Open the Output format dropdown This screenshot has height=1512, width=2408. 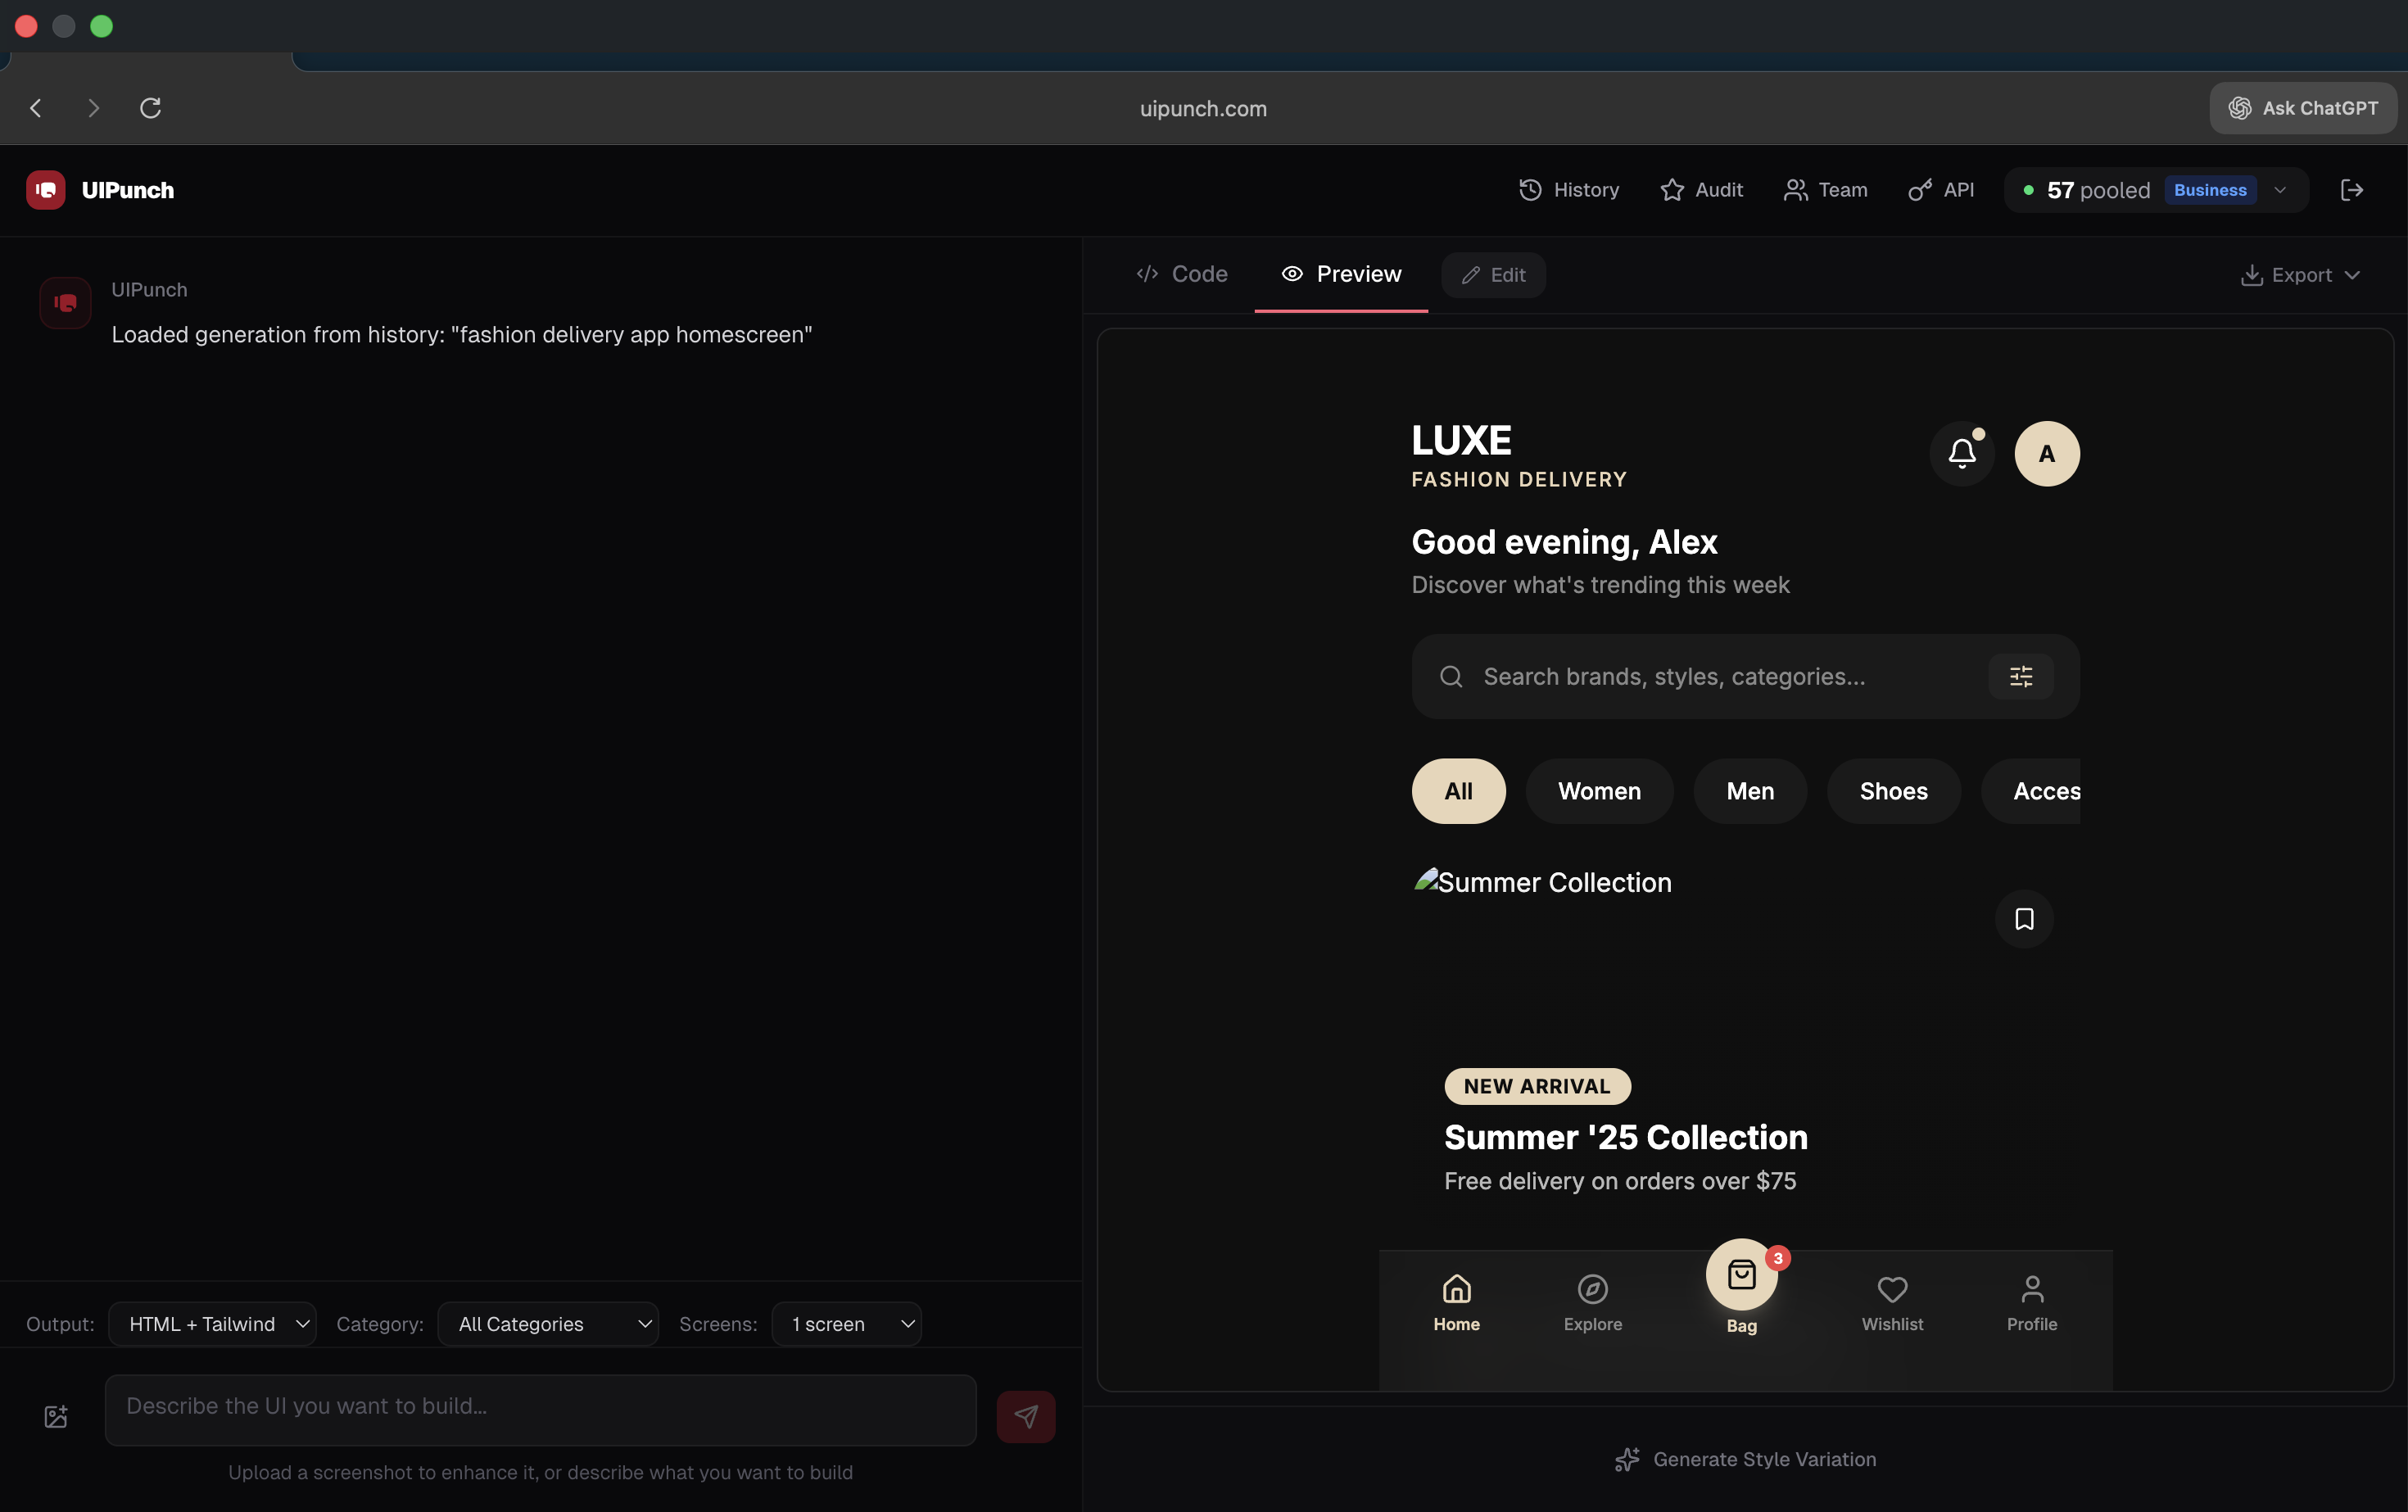pyautogui.click(x=213, y=1323)
